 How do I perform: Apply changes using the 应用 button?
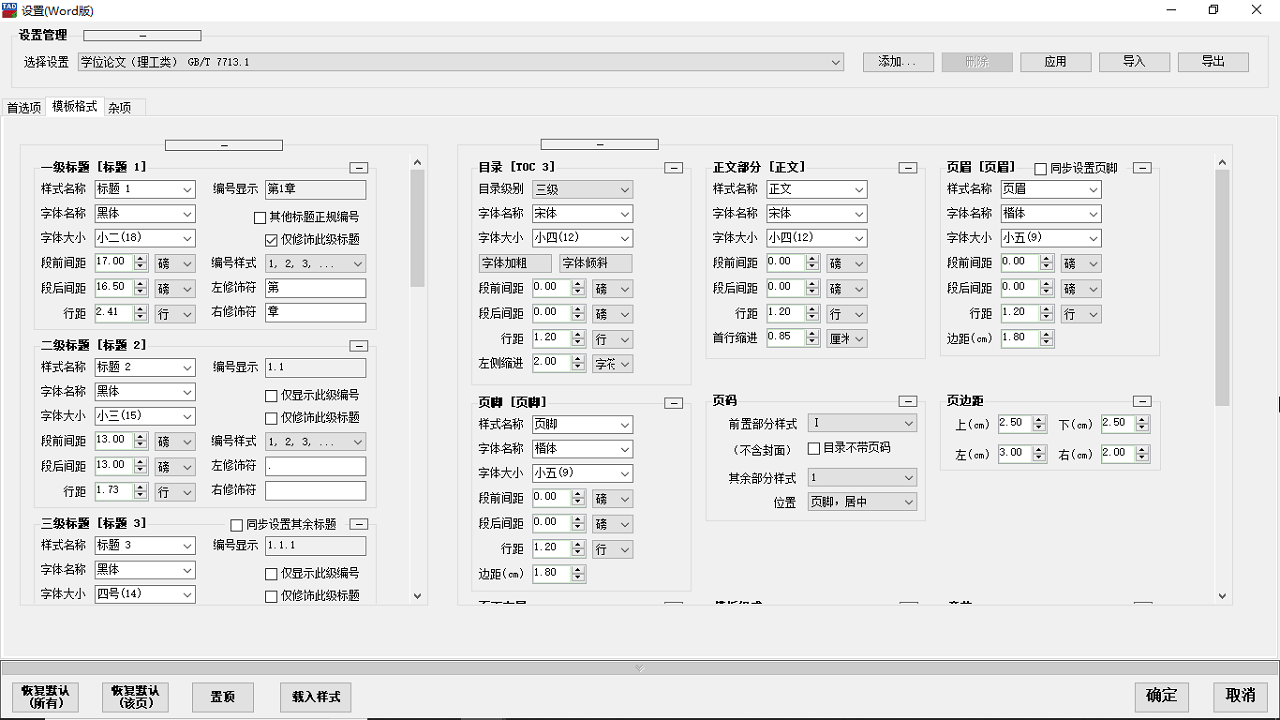(x=1055, y=61)
